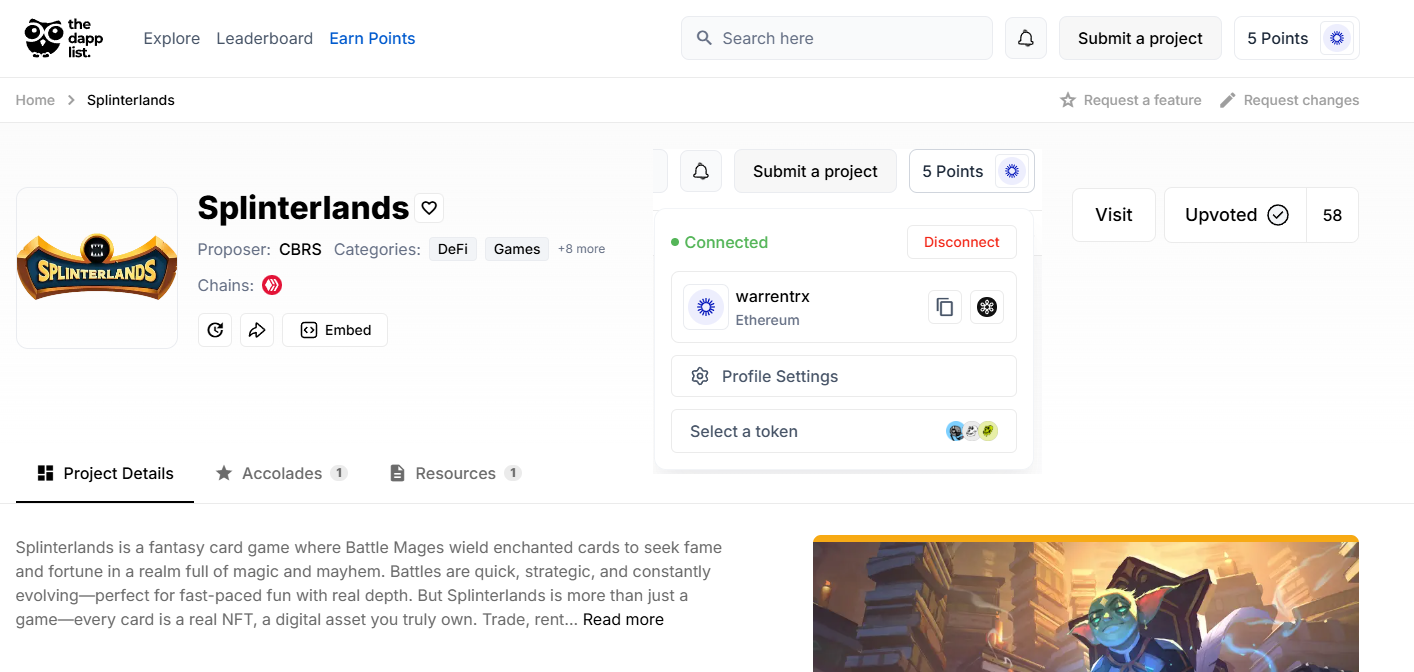This screenshot has width=1414, height=672.
Task: Click the refresh icon beside Embed
Action: (215, 330)
